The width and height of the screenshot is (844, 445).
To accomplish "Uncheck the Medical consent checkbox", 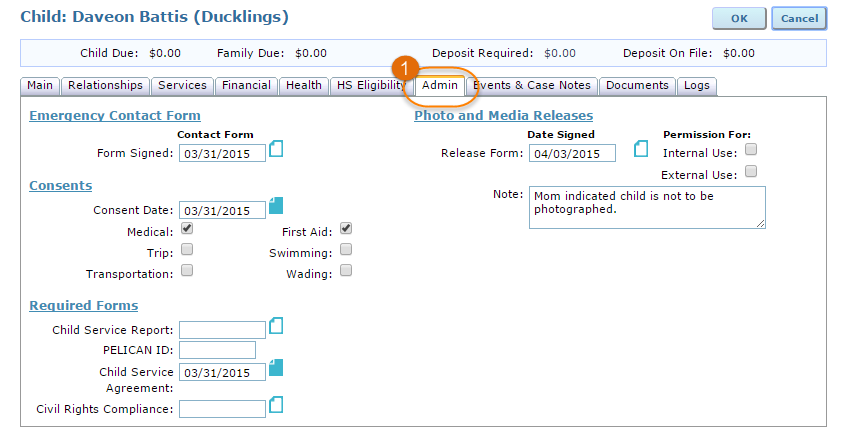I will coord(187,229).
